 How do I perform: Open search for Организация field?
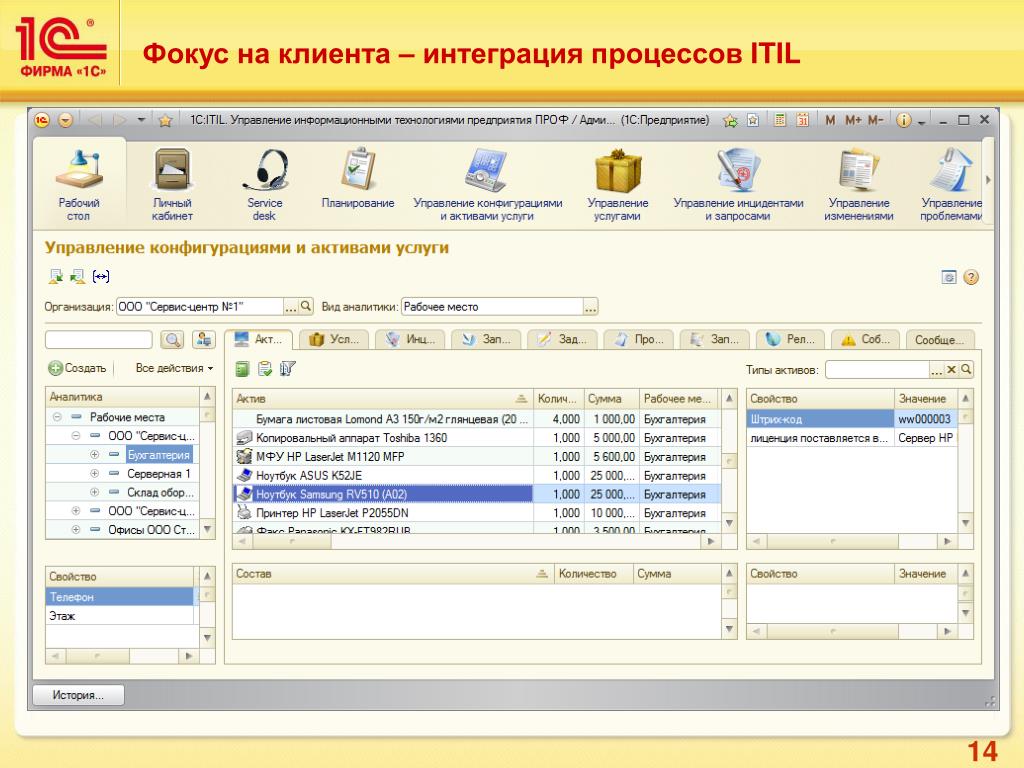pos(306,306)
